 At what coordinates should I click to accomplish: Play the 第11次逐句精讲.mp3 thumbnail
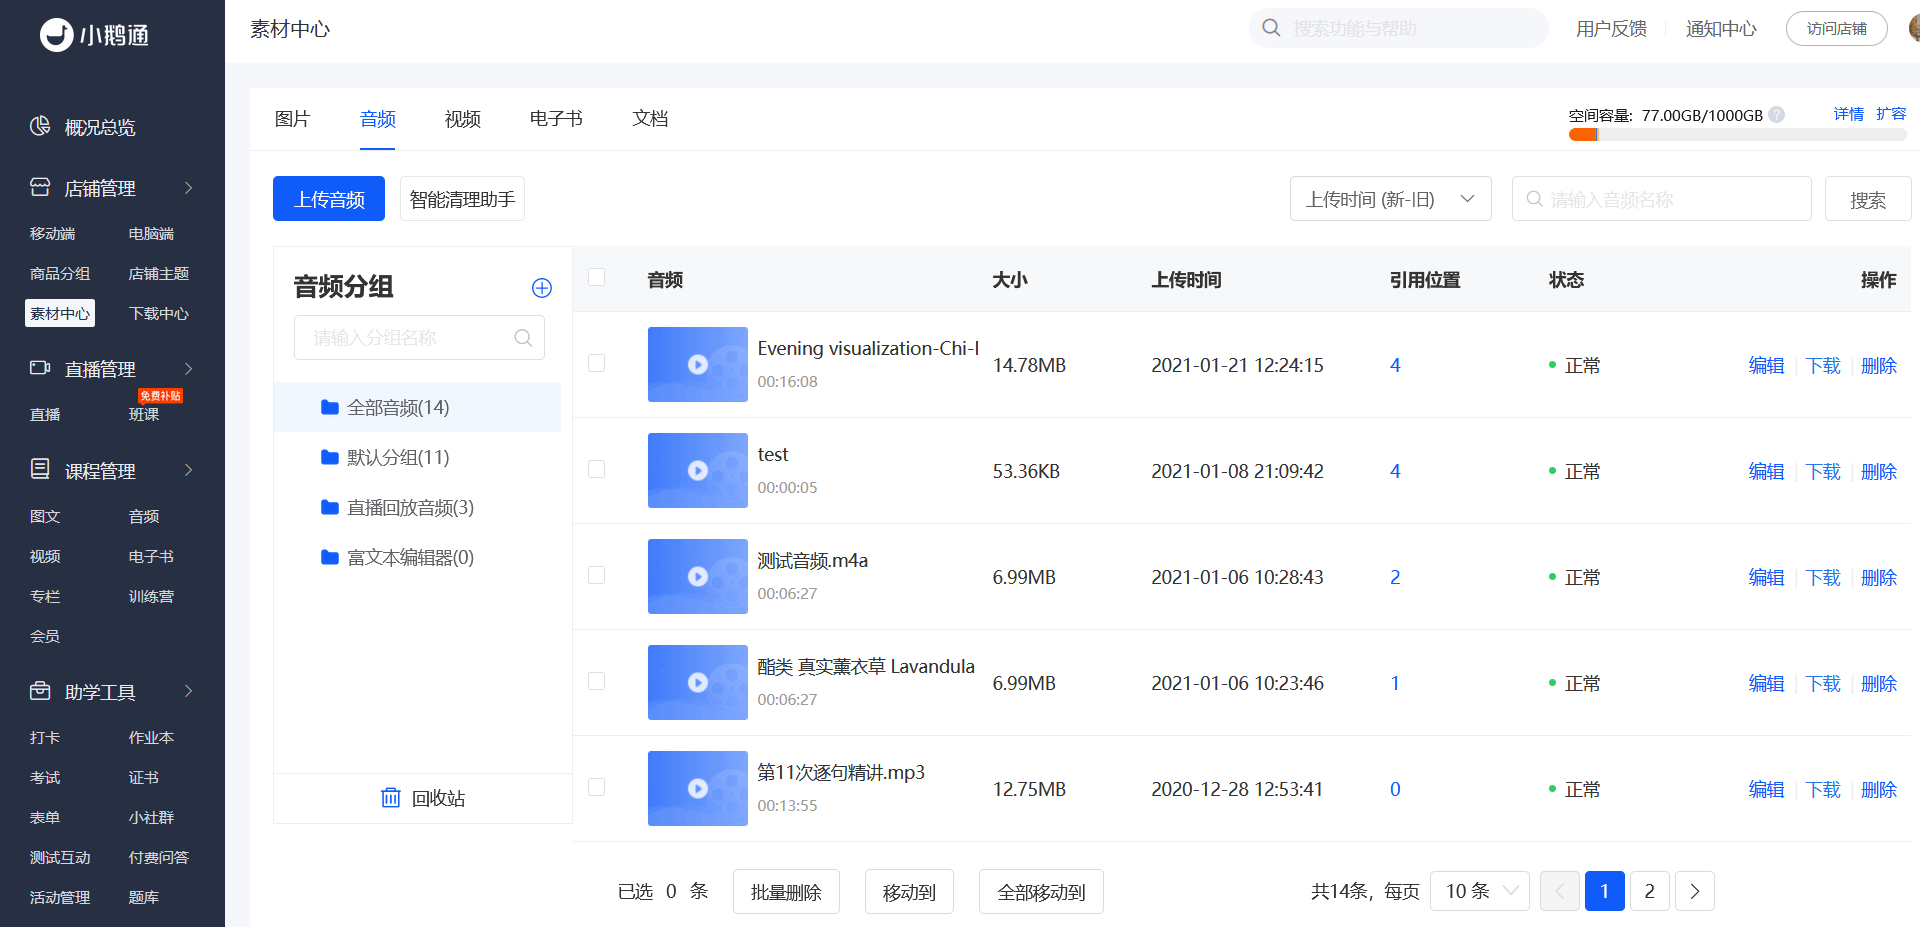coord(698,788)
